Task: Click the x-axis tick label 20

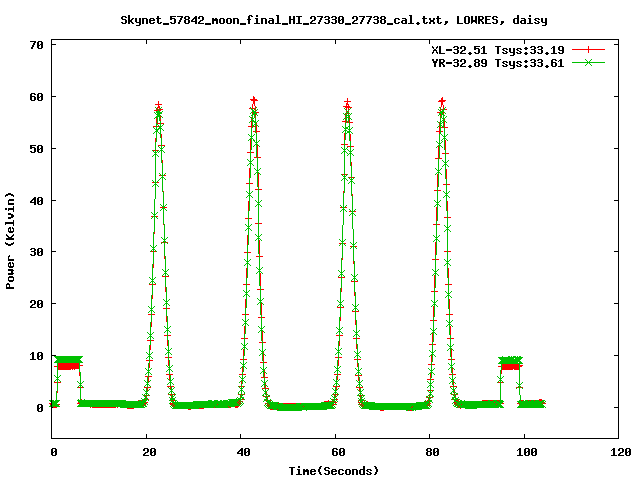Action: pos(149,452)
